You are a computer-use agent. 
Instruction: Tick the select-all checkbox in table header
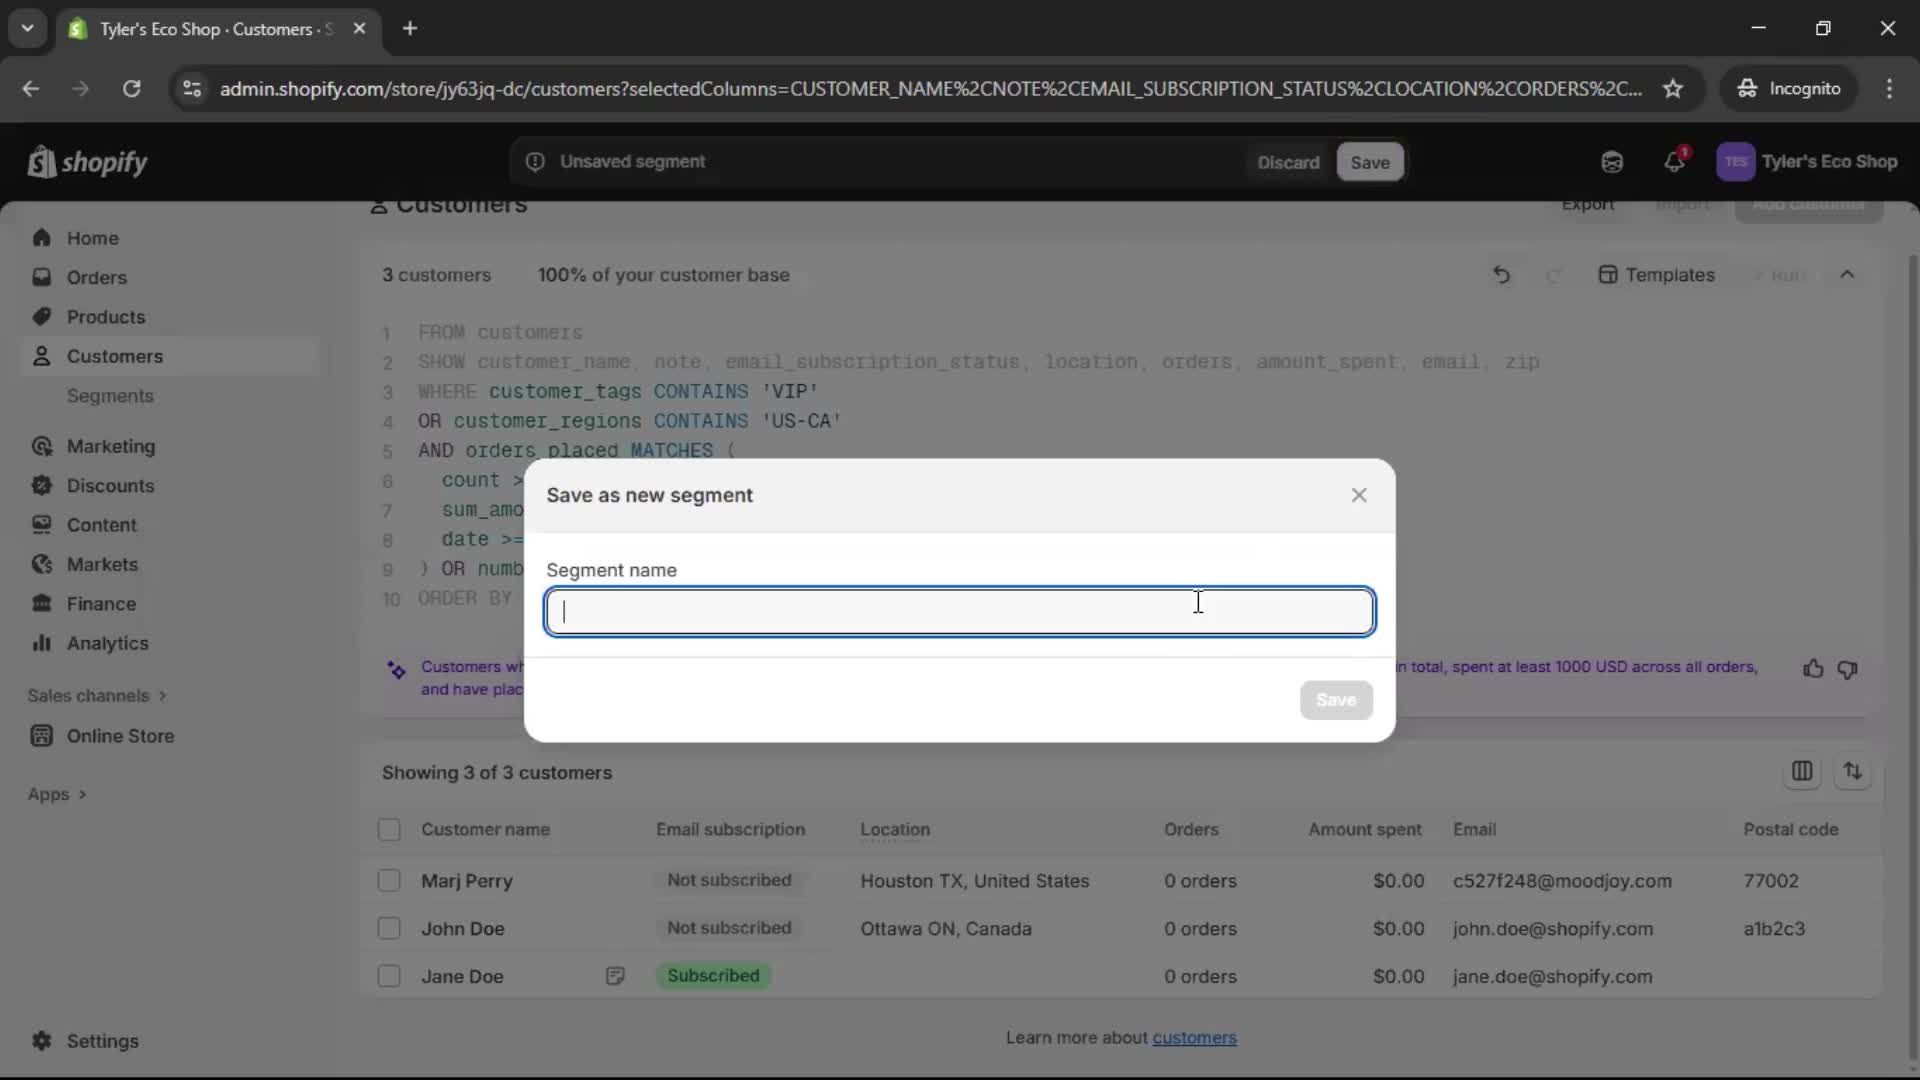click(x=389, y=829)
